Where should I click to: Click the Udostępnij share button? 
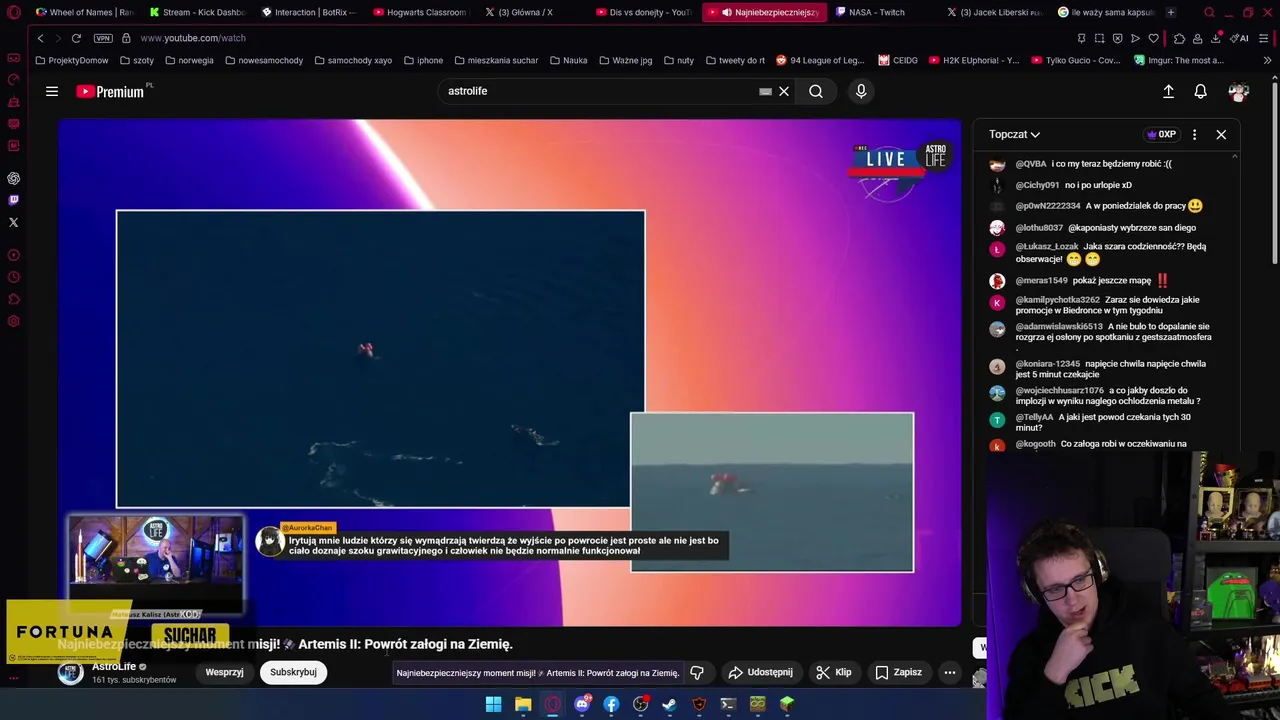760,672
